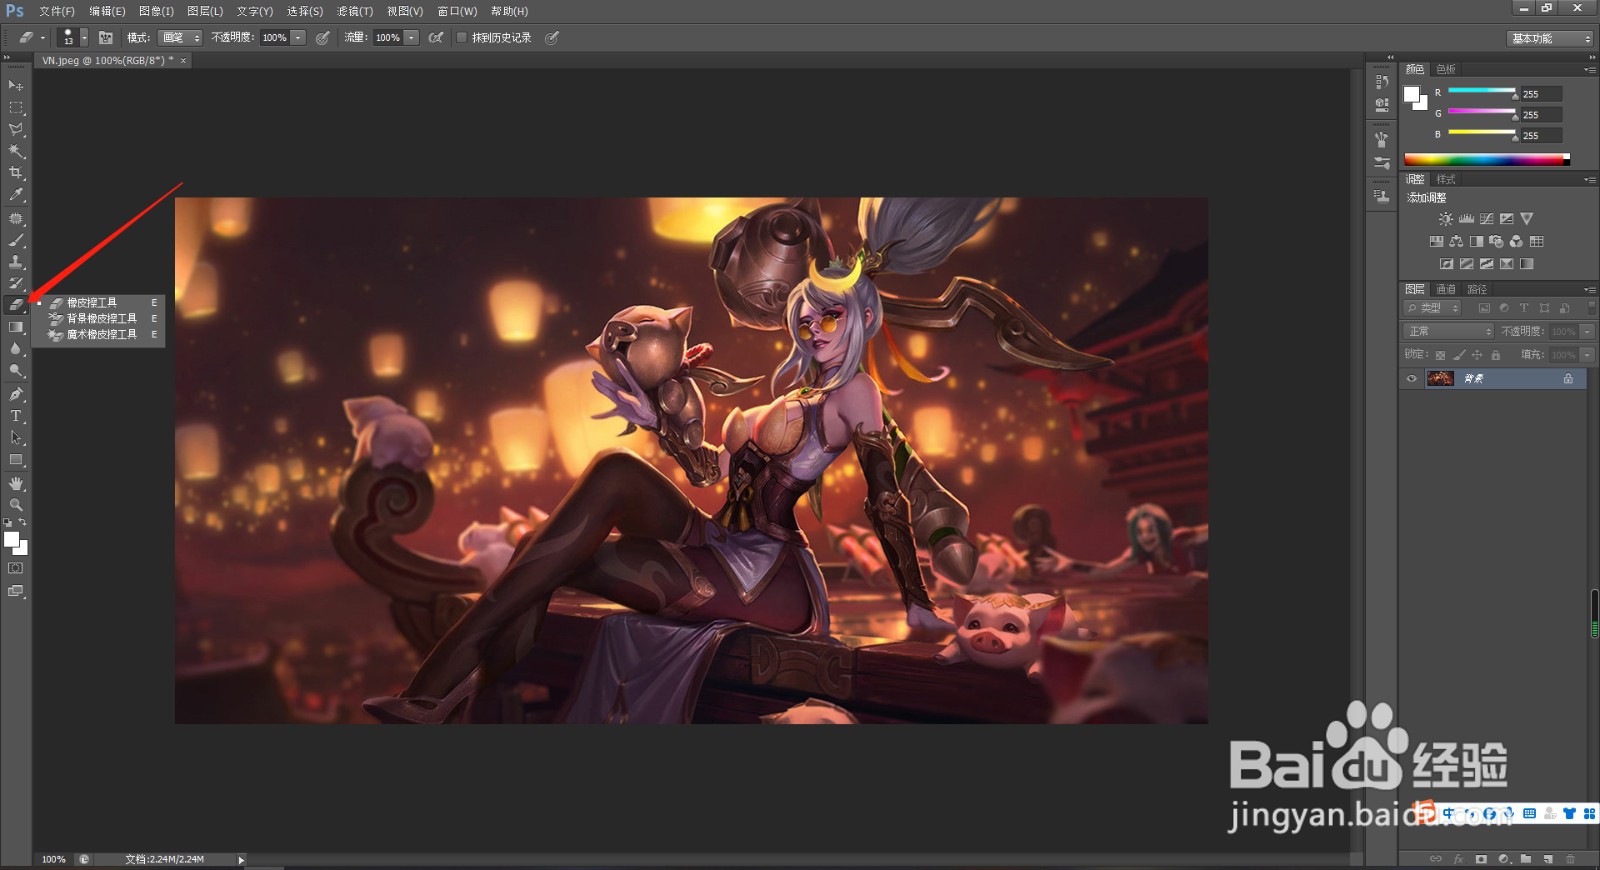1600x870 pixels.
Task: Select the Dodge tool
Action: [x=16, y=371]
